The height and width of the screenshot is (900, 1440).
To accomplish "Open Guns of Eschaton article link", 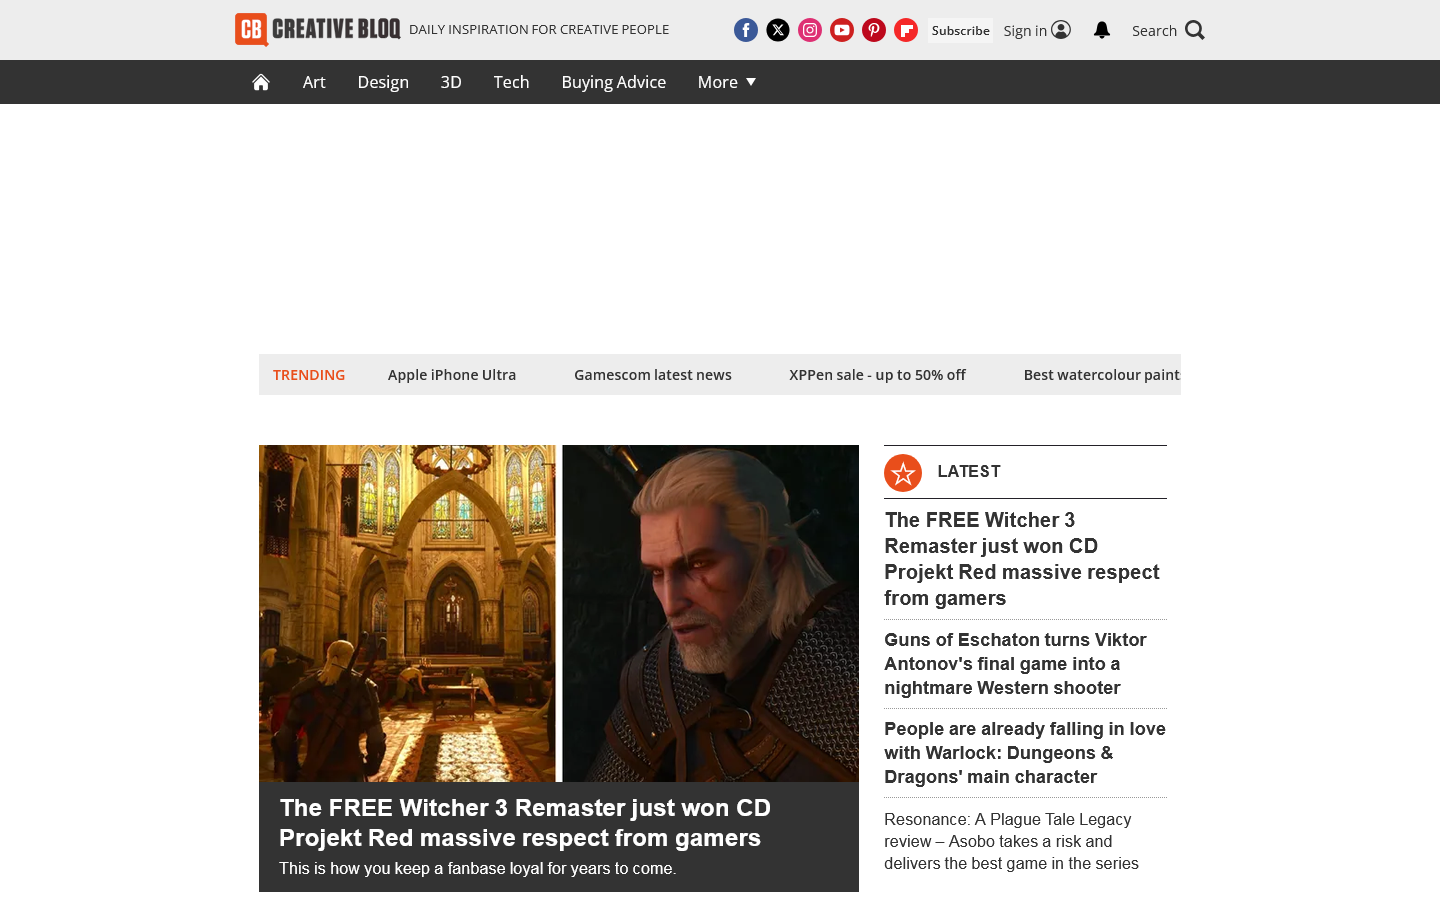I will coord(1015,664).
